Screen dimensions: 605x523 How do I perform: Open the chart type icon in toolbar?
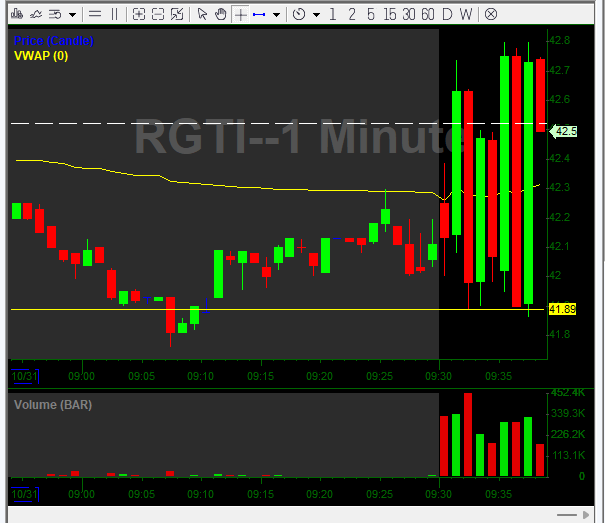click(17, 15)
